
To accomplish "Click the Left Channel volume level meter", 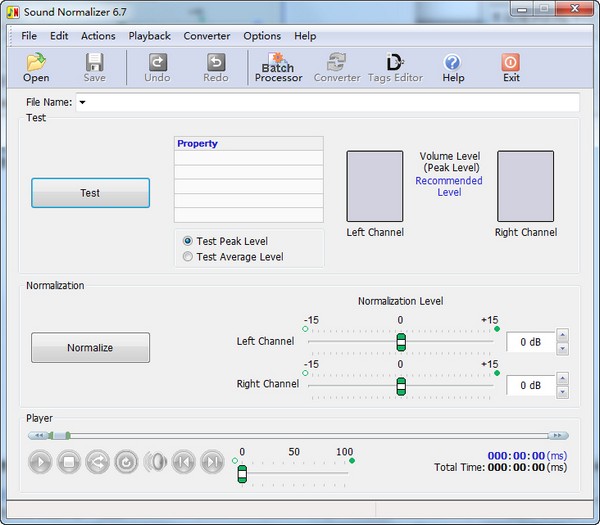I will [375, 186].
